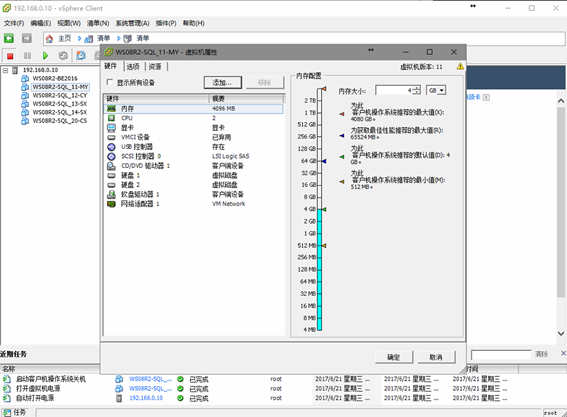Click the reset VM toolbar button
The height and width of the screenshot is (417, 567).
63,56
